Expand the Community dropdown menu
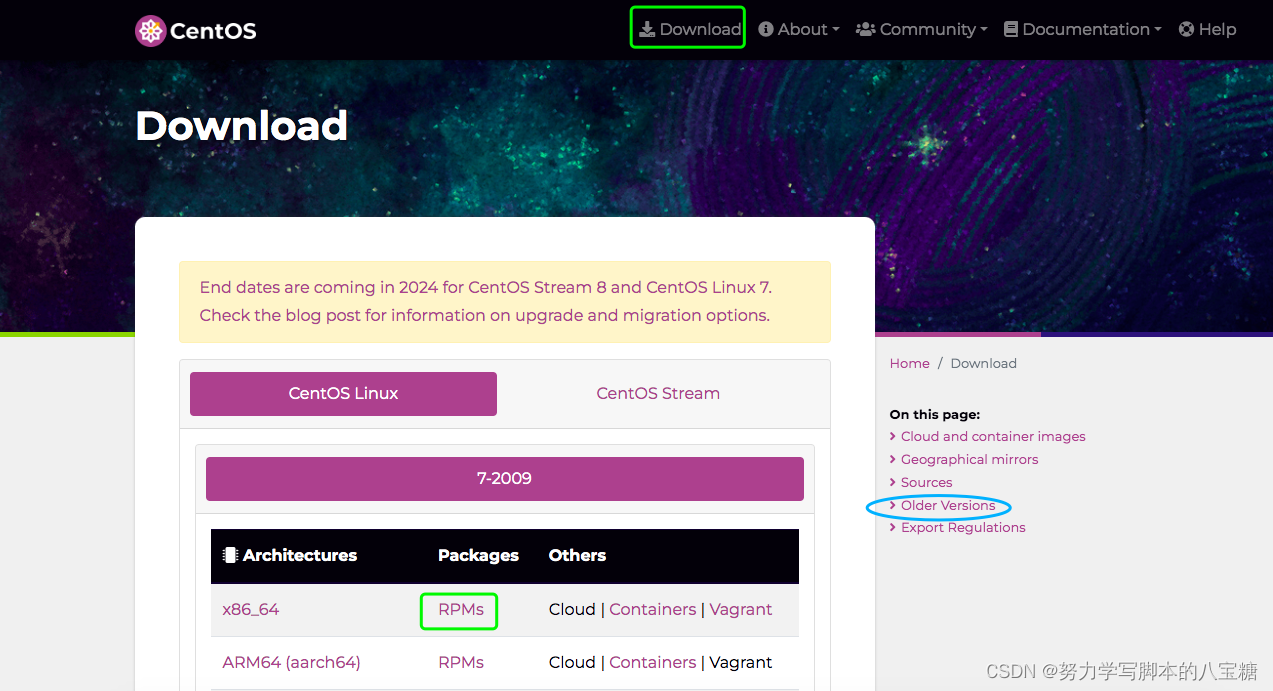Viewport: 1273px width, 691px height. pos(921,29)
